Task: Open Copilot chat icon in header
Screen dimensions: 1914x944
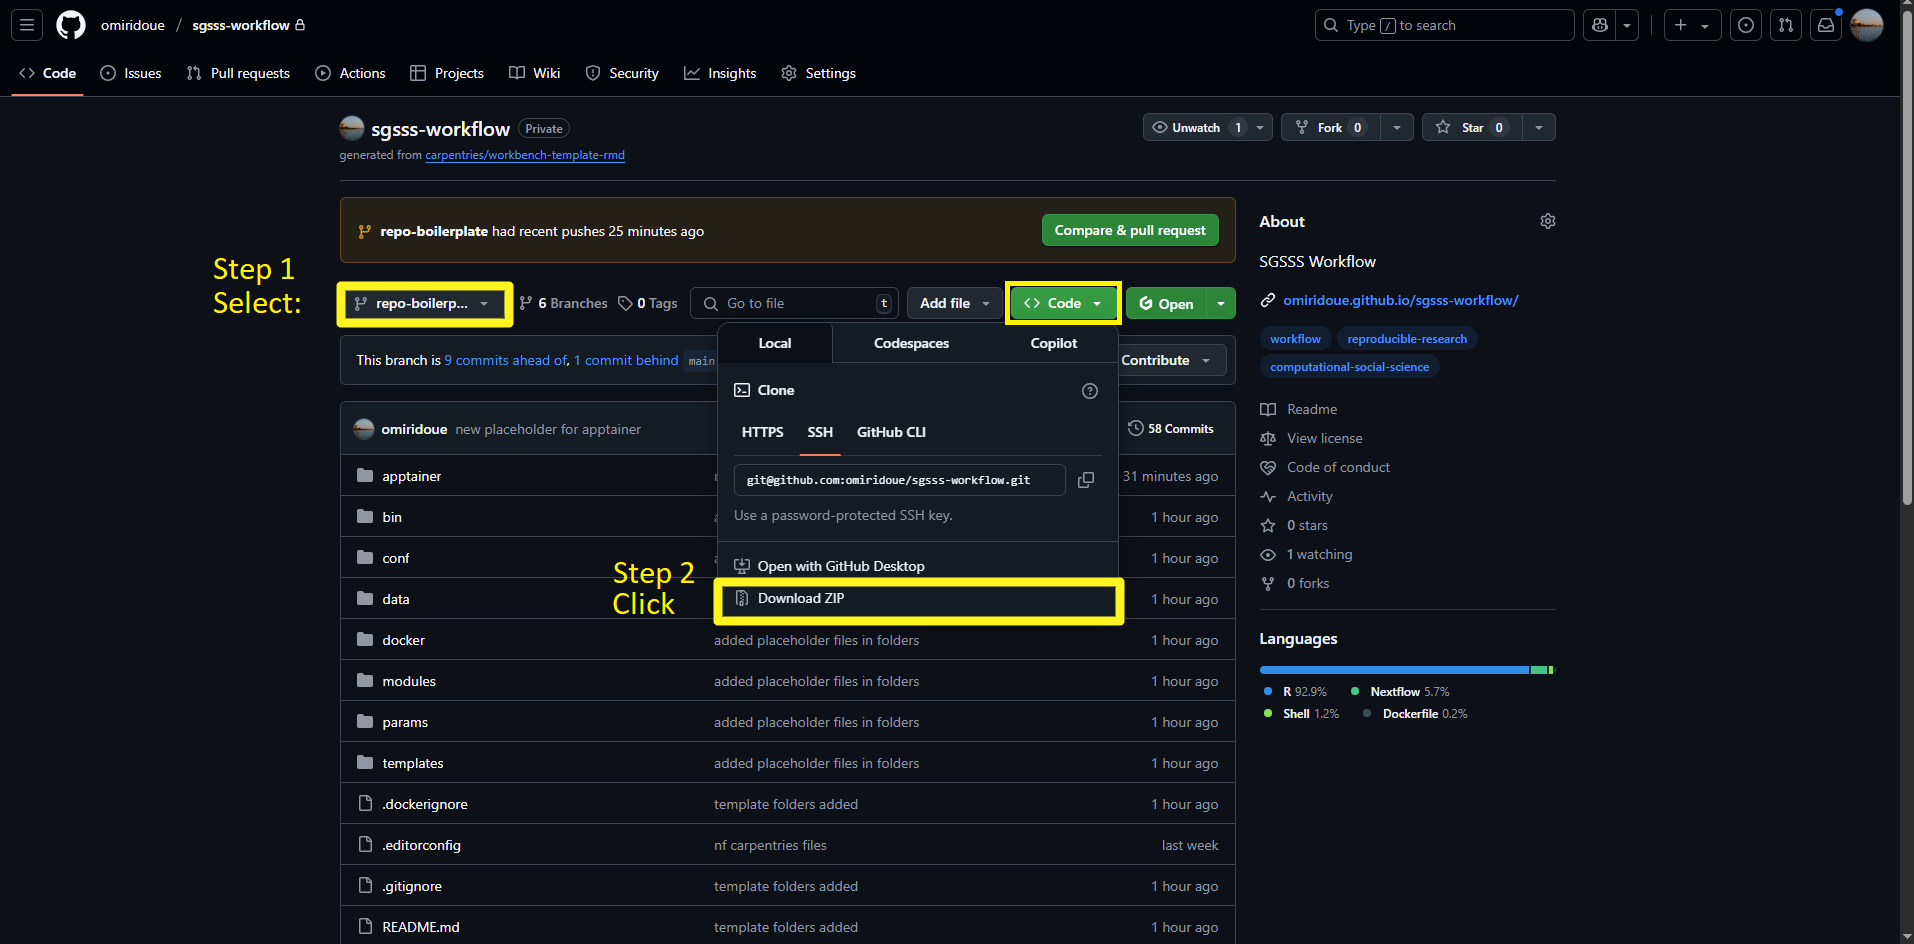Action: (x=1600, y=25)
